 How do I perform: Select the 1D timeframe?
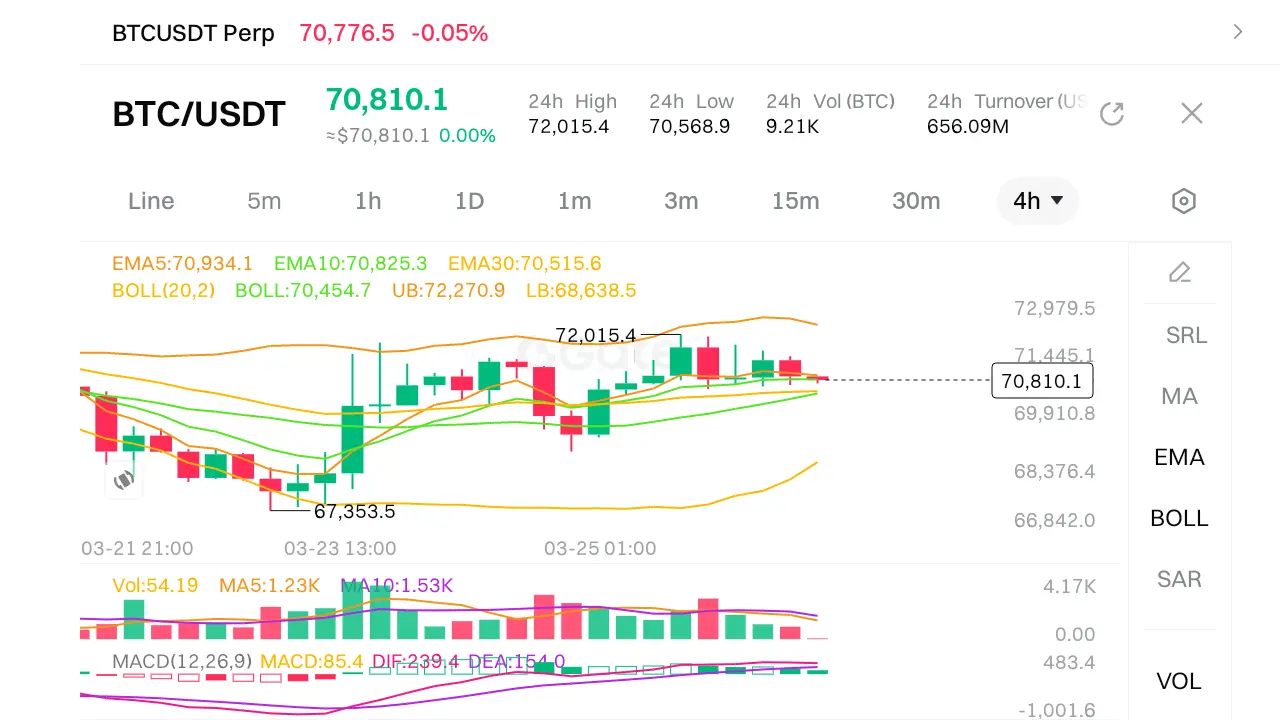click(x=469, y=201)
